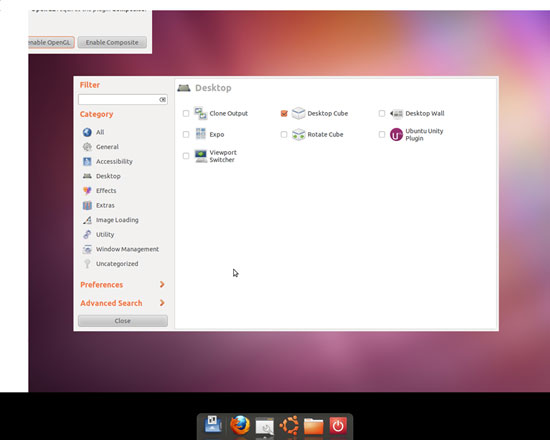Launch Firefox from the dock
Viewport: 550px width, 440px height.
click(x=240, y=425)
